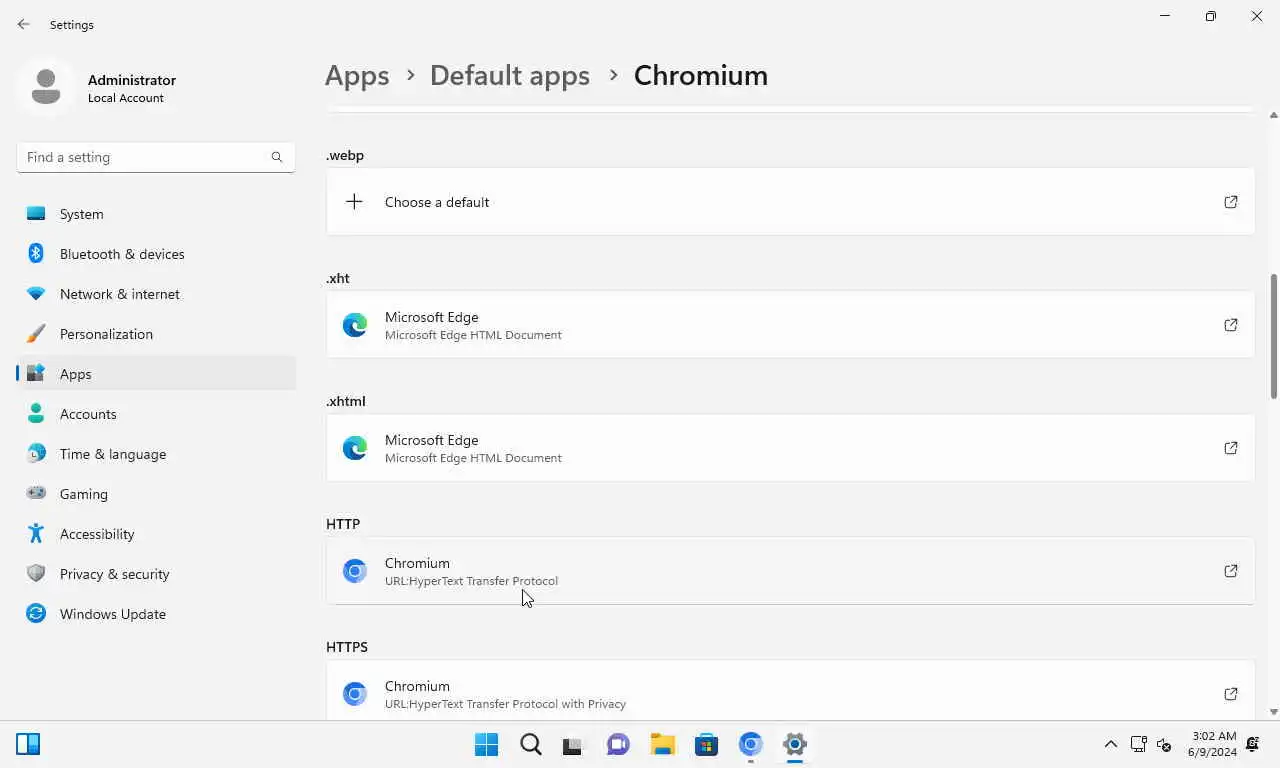Click open-external icon on HTTPS row
Image resolution: width=1280 pixels, height=768 pixels.
(x=1231, y=694)
